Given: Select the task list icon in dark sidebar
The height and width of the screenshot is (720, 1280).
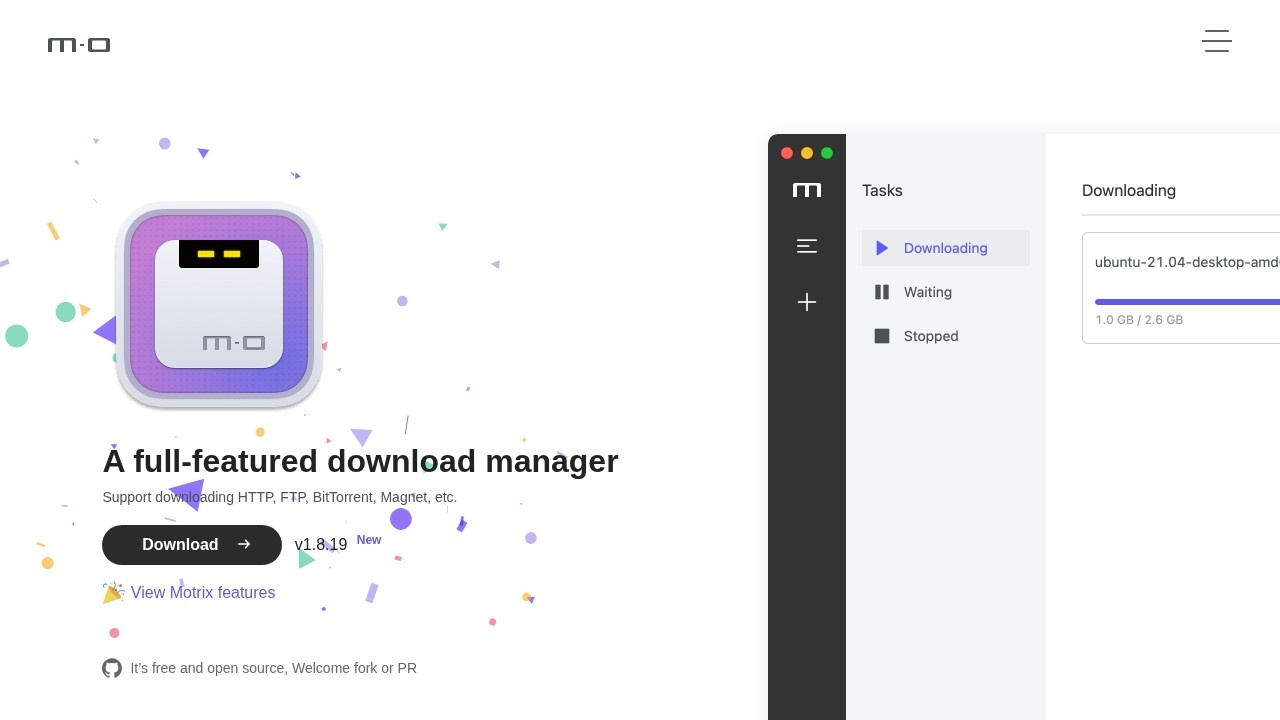Looking at the screenshot, I should (x=807, y=246).
